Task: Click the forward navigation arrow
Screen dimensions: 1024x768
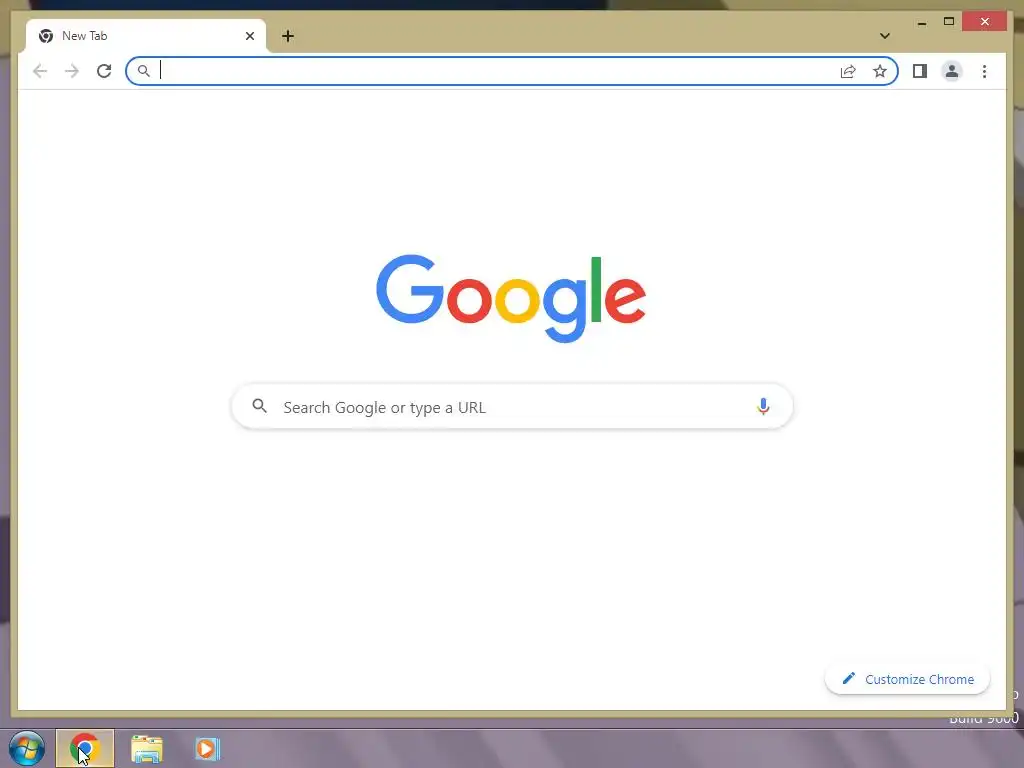Action: pos(72,71)
